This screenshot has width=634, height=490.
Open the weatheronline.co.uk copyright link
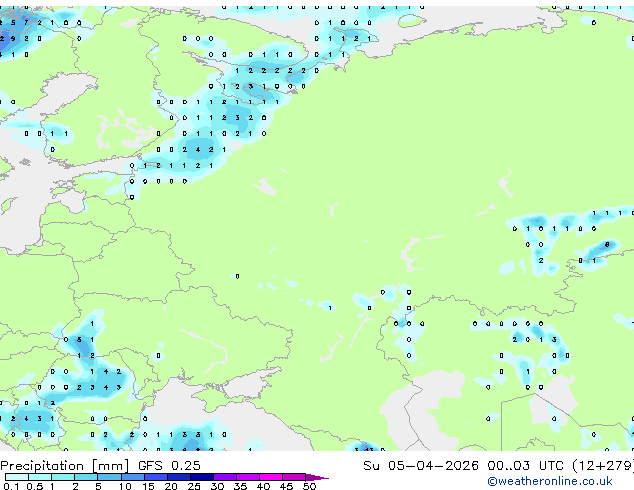[x=549, y=481]
